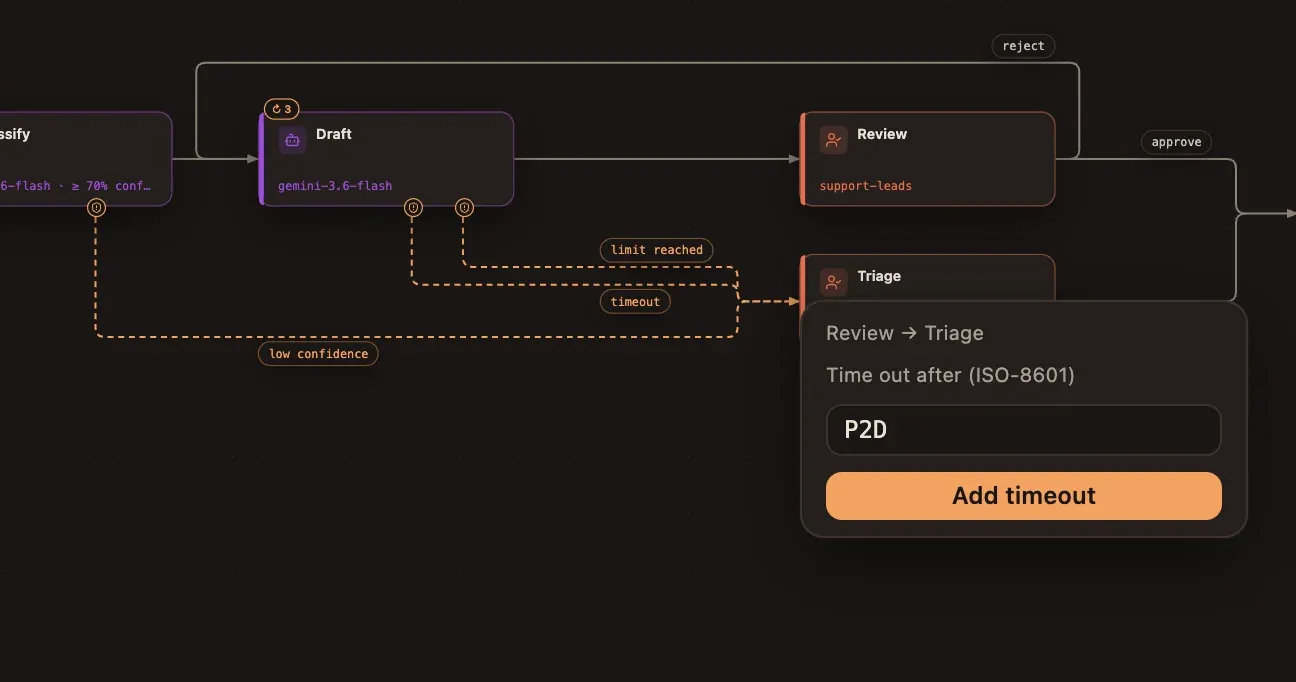This screenshot has height=682, width=1296.
Task: Click 'support-leads' text on Review node
Action: [866, 186]
